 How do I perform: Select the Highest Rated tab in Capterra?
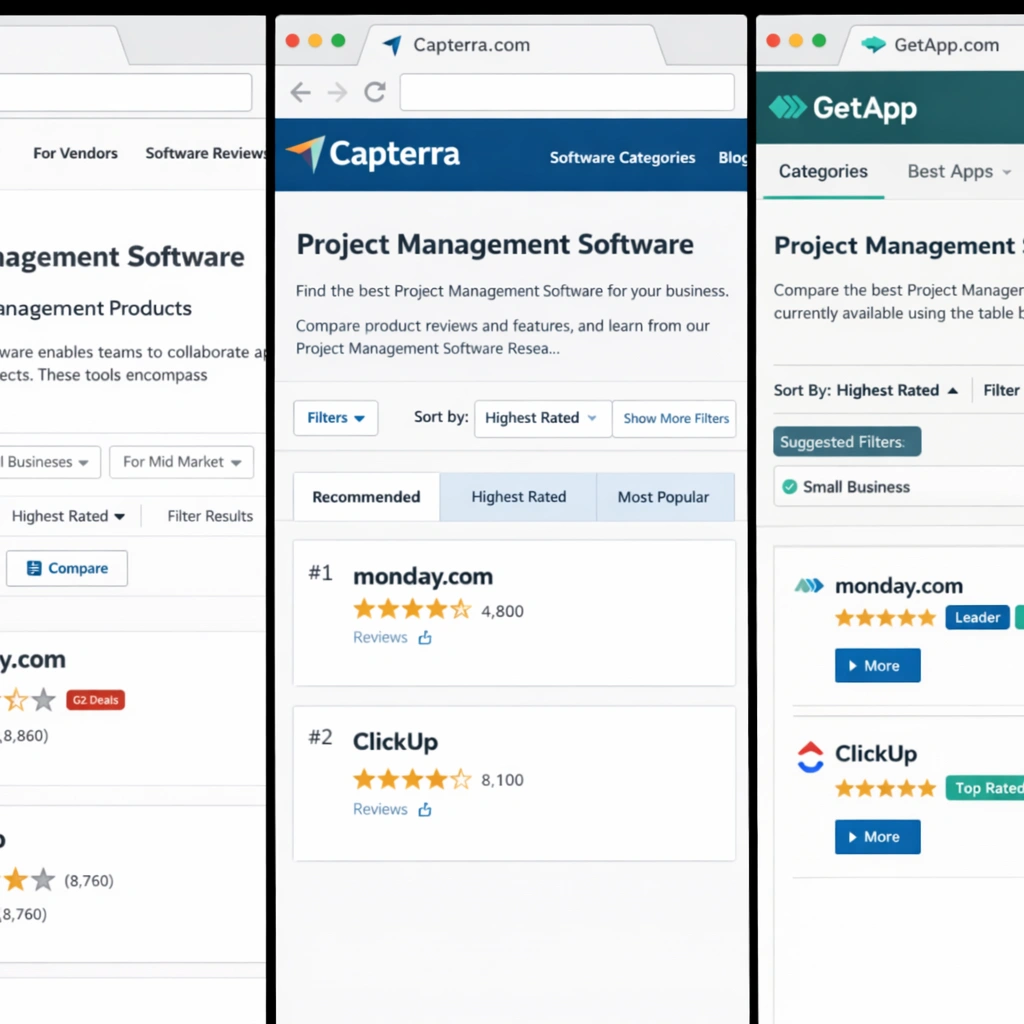click(x=518, y=497)
